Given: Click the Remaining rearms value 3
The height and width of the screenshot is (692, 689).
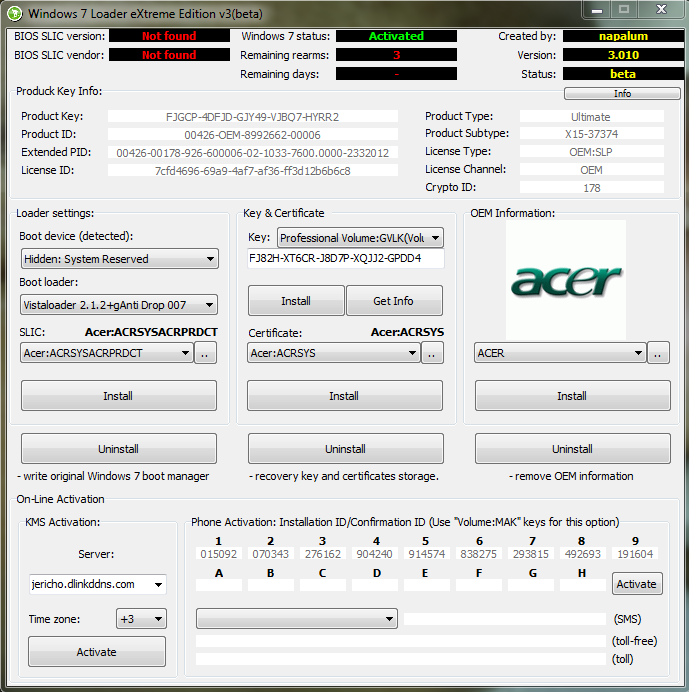Looking at the screenshot, I should [x=396, y=55].
